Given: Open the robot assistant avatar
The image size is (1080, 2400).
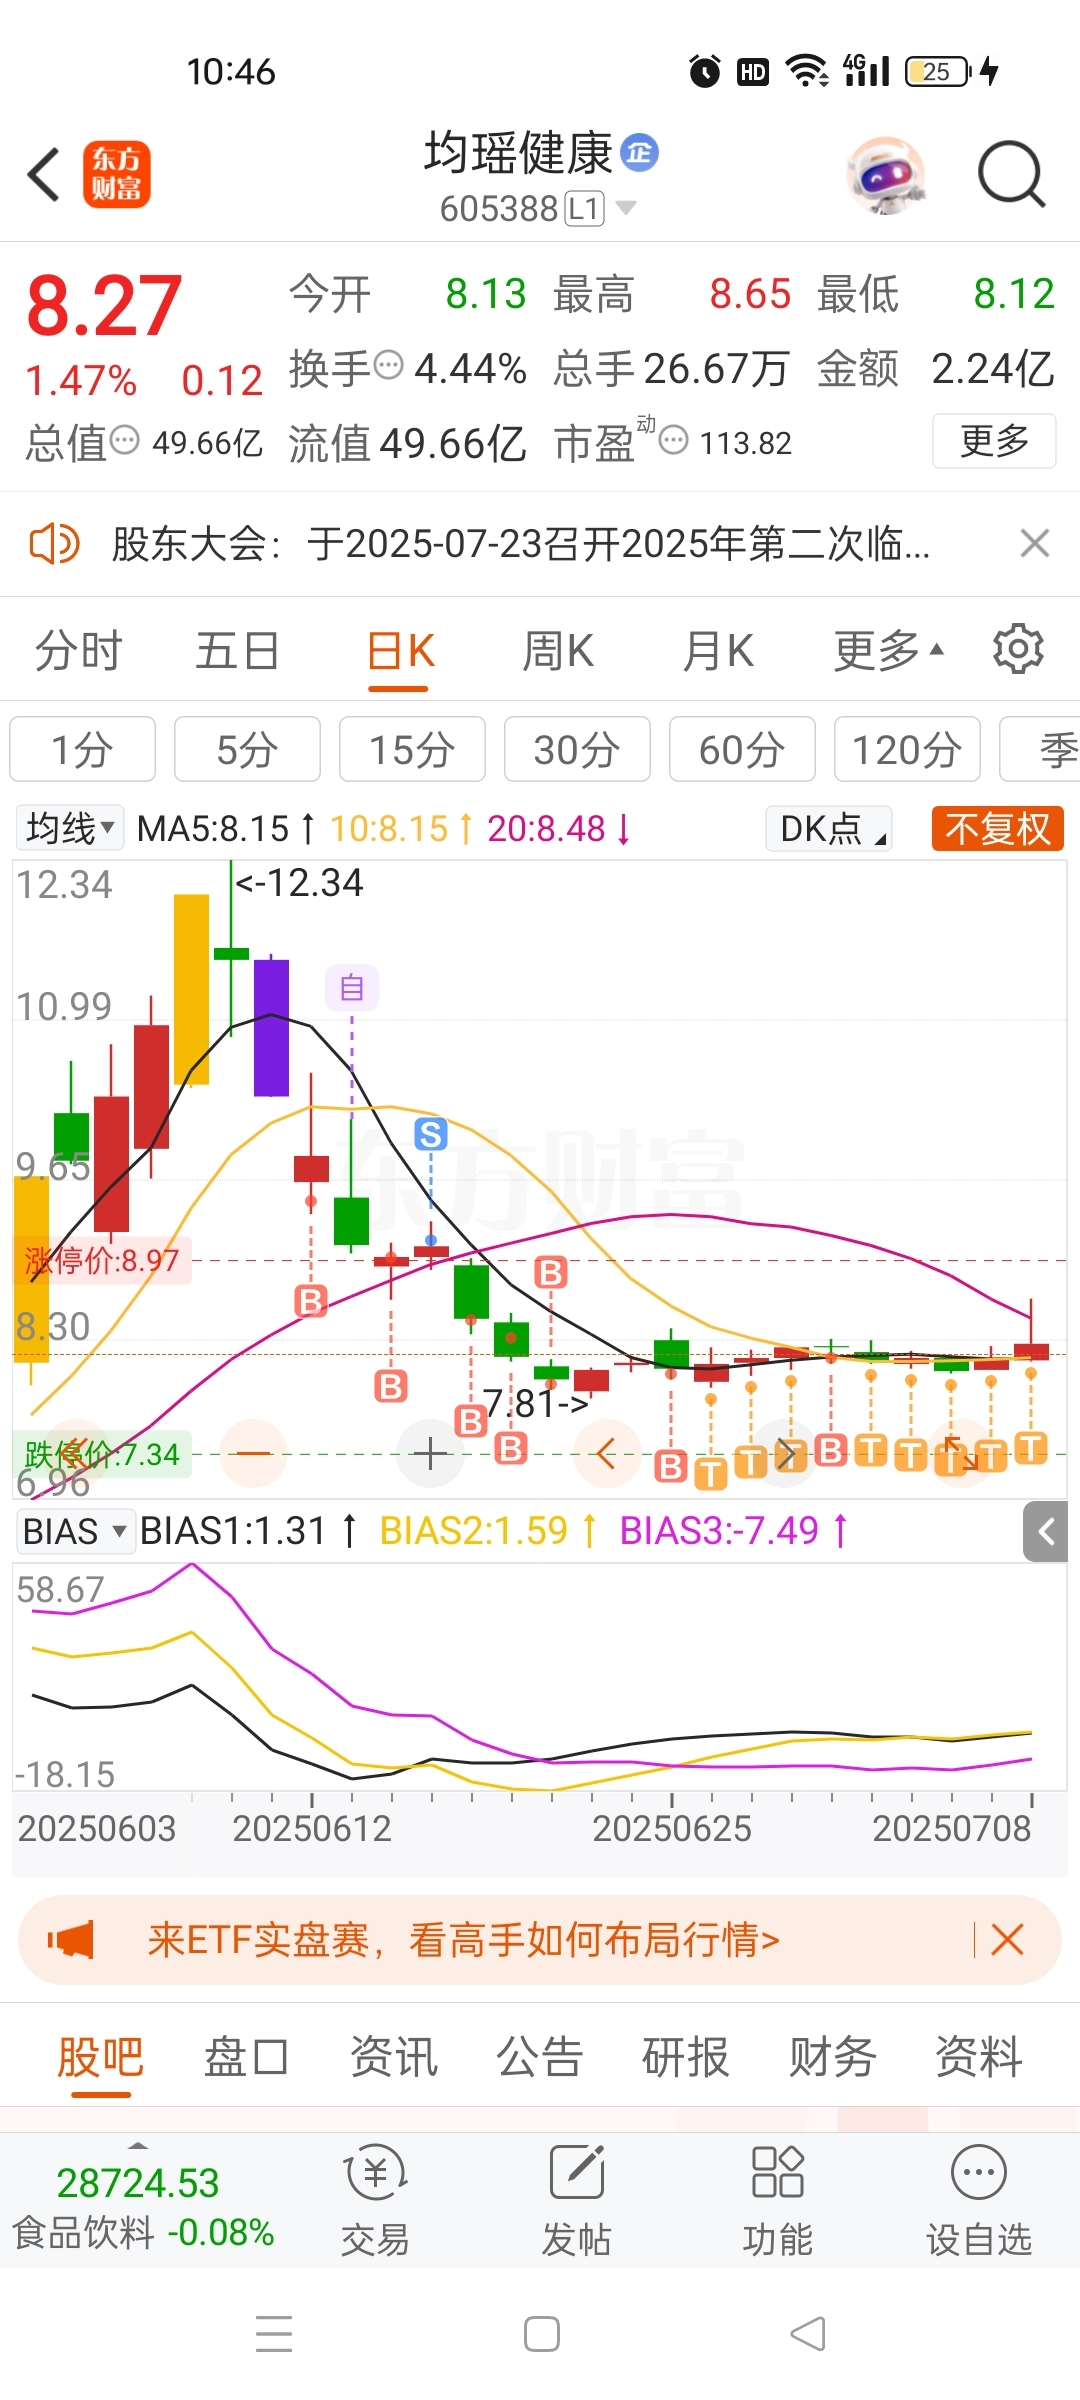Looking at the screenshot, I should (886, 175).
